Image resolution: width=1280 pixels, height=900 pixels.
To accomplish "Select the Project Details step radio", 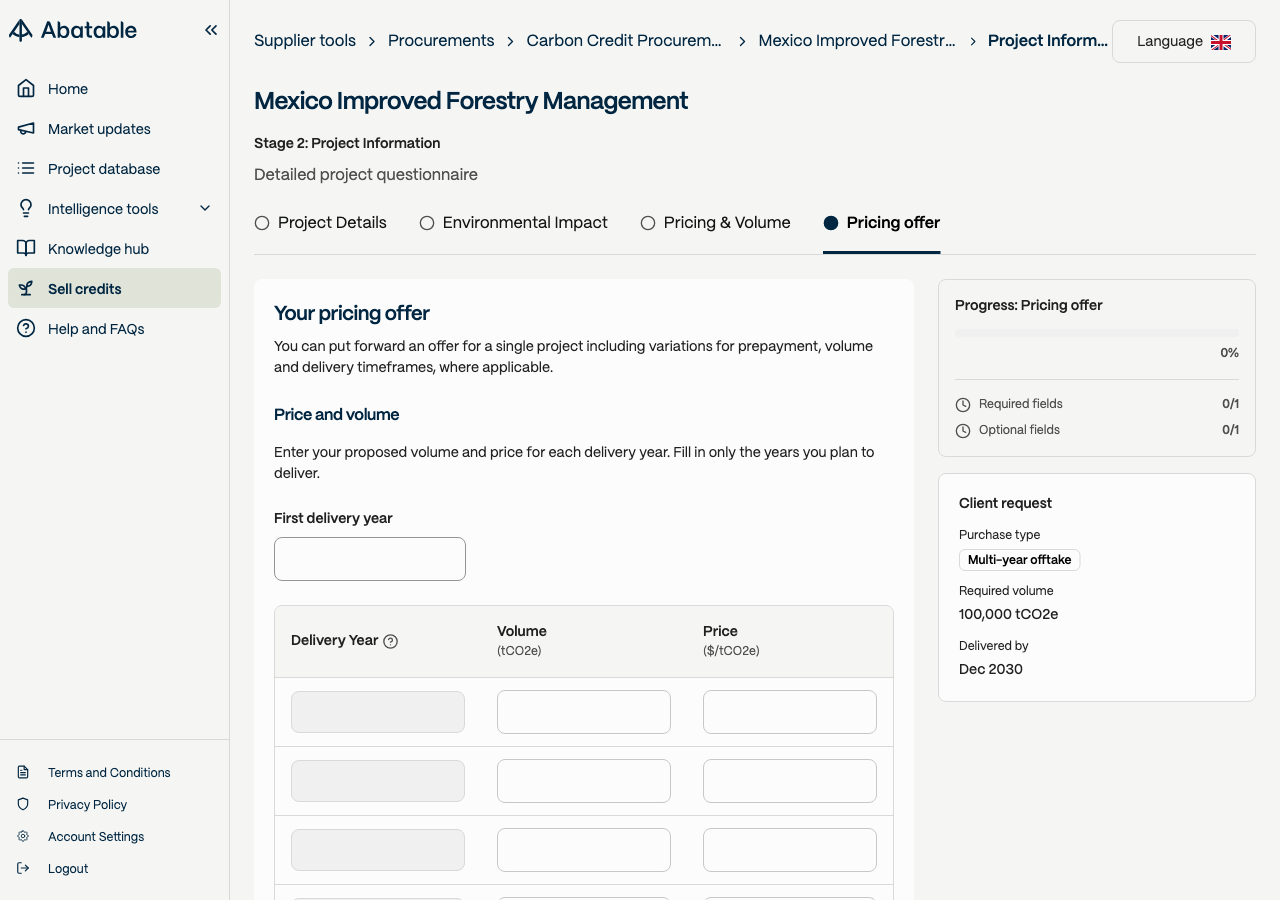I will click(262, 223).
